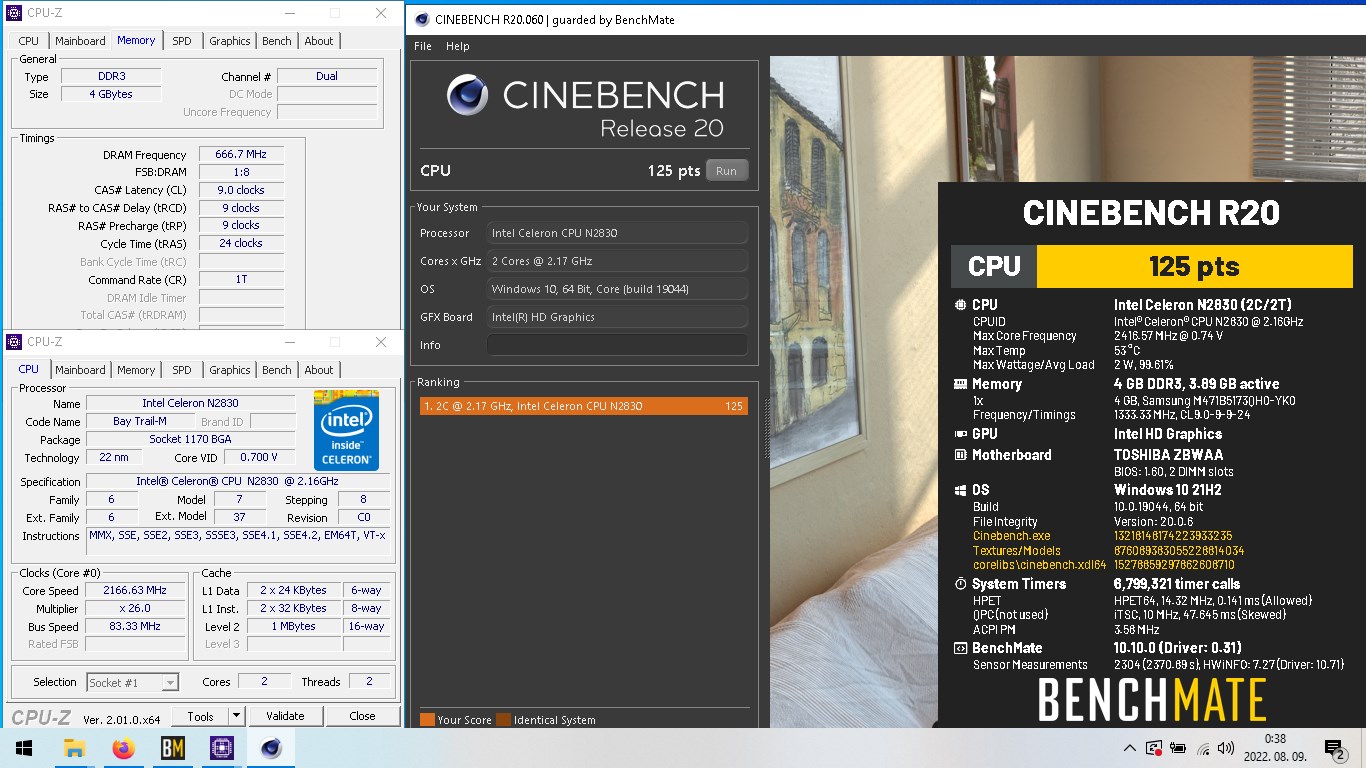Screen dimensions: 1366x768
Task: Click the CPU-Z Tools button
Action: coord(200,716)
